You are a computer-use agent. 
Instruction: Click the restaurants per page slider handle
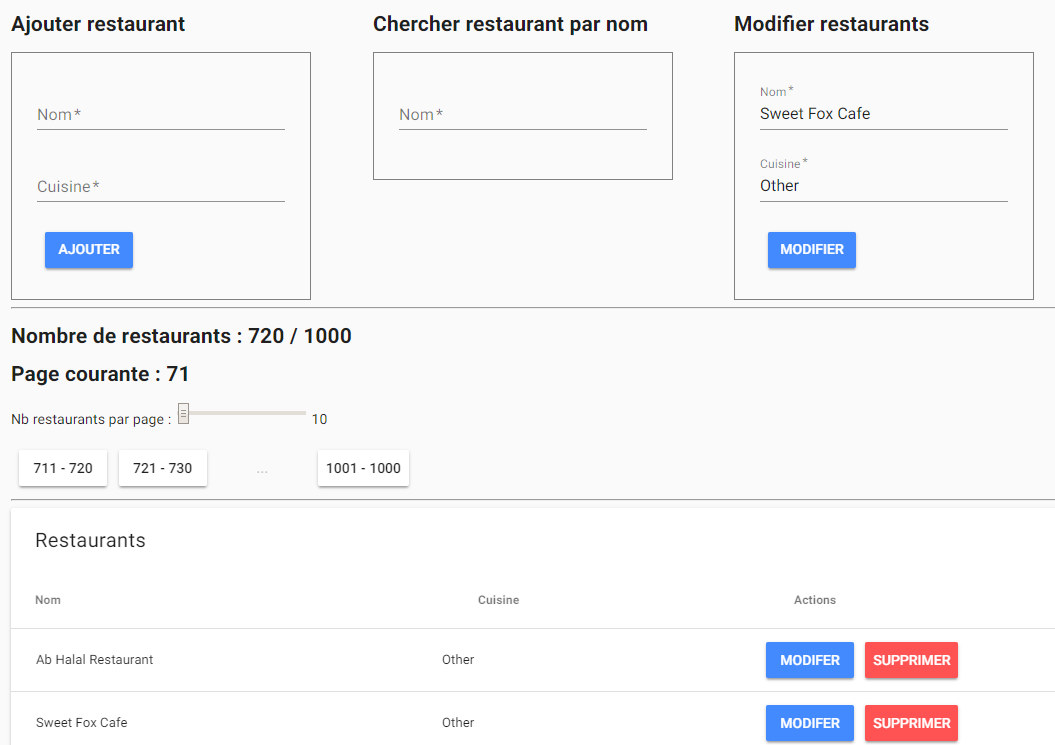(183, 413)
